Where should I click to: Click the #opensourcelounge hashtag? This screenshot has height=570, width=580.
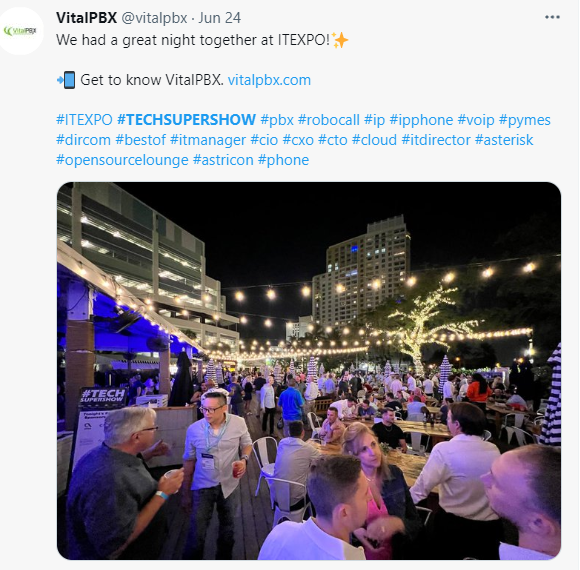pos(122,160)
